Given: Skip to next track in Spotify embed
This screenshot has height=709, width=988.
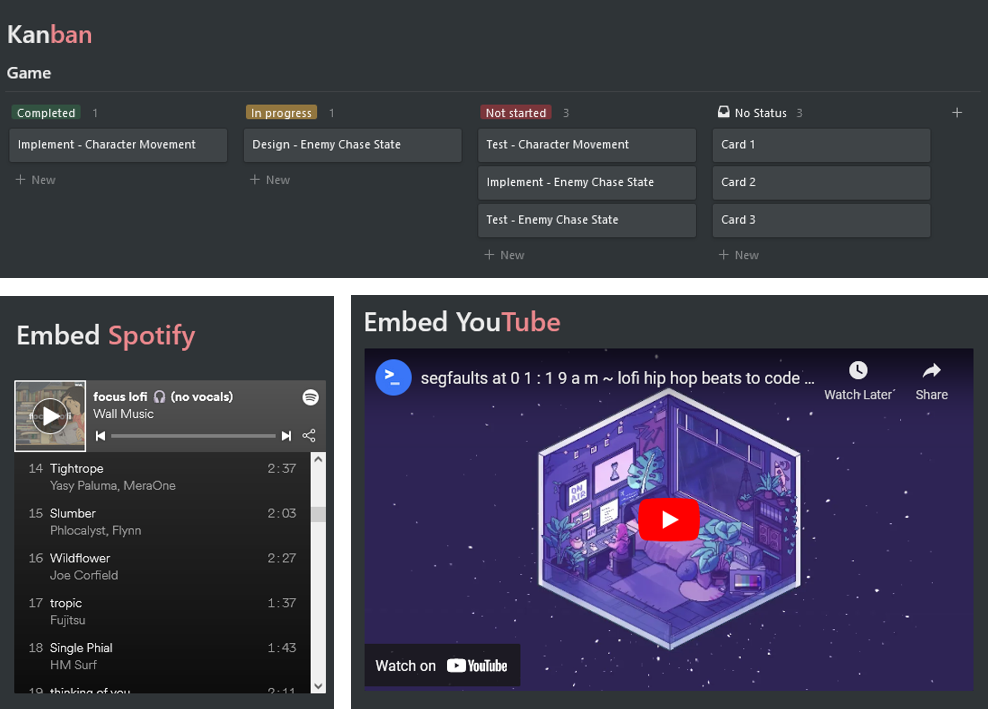Looking at the screenshot, I should (287, 435).
